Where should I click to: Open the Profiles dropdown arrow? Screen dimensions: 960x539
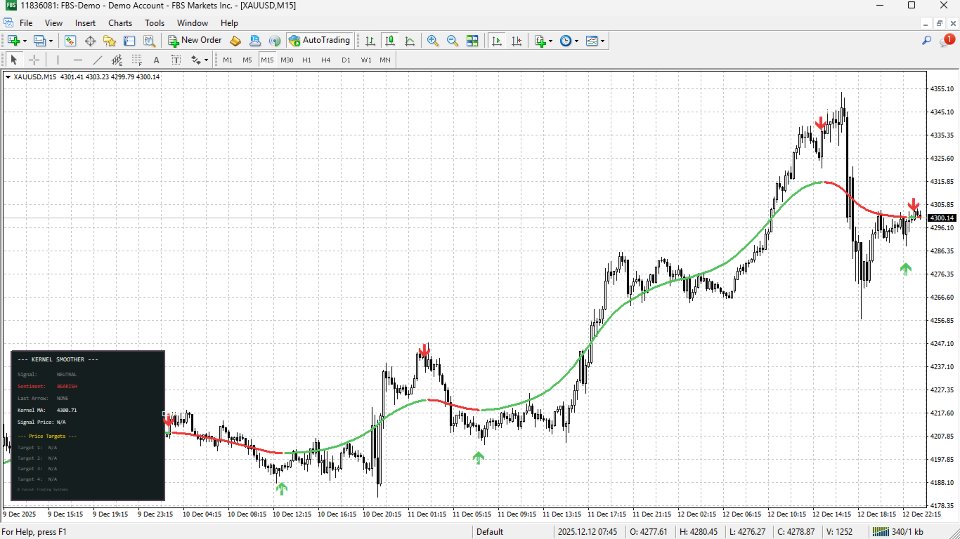pyautogui.click(x=51, y=41)
